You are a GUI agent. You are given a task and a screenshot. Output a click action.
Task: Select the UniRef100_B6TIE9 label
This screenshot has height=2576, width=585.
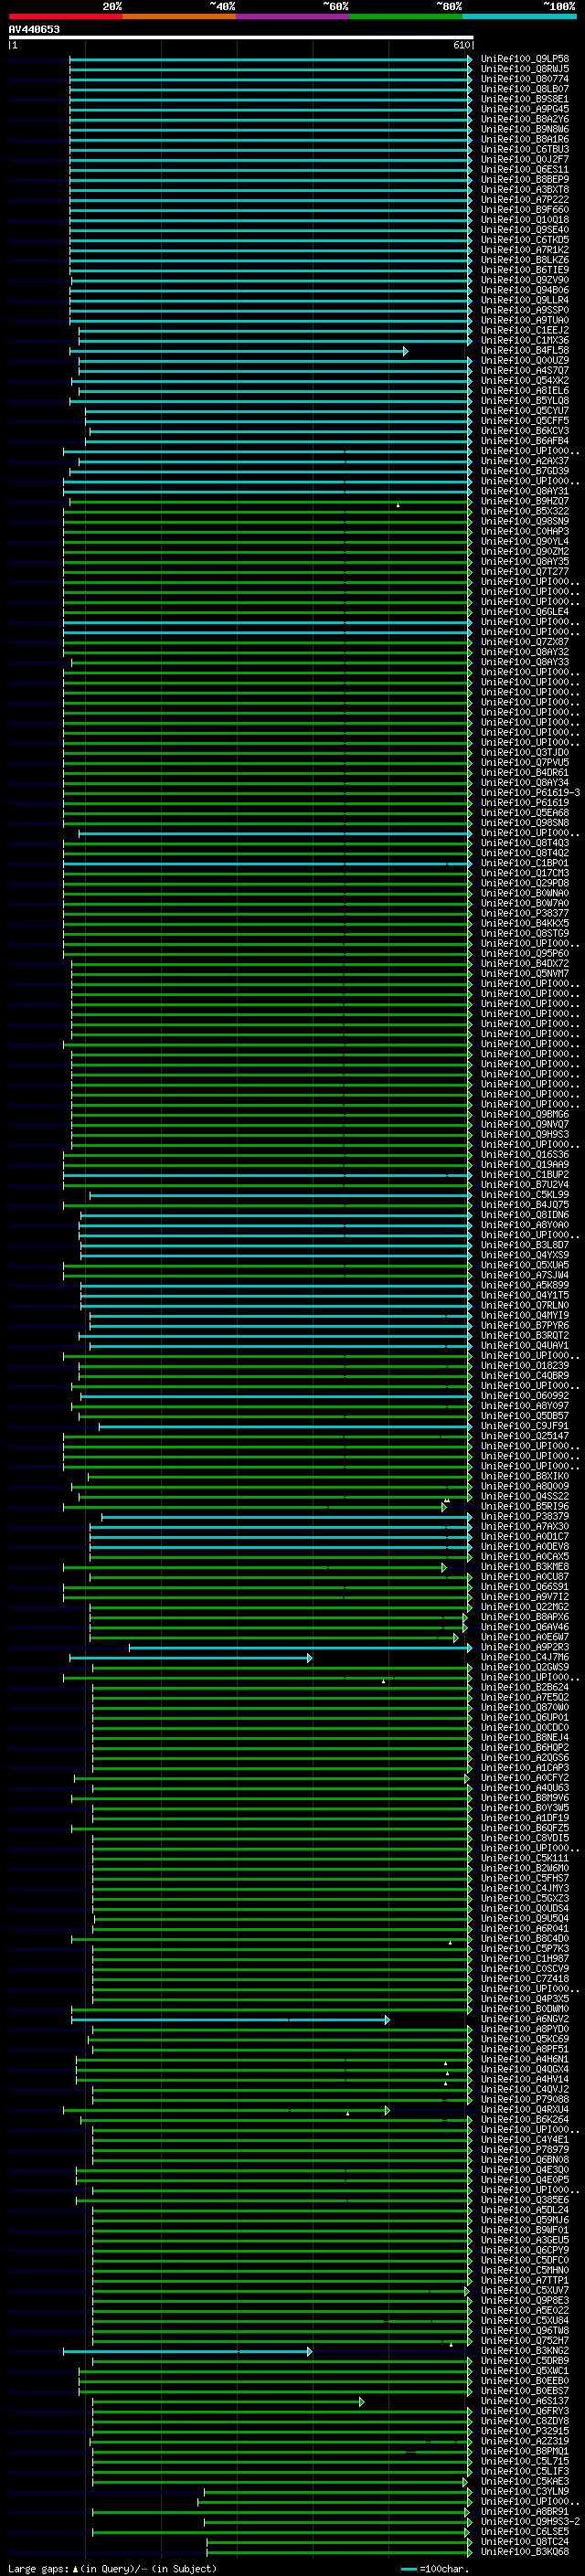pyautogui.click(x=525, y=270)
